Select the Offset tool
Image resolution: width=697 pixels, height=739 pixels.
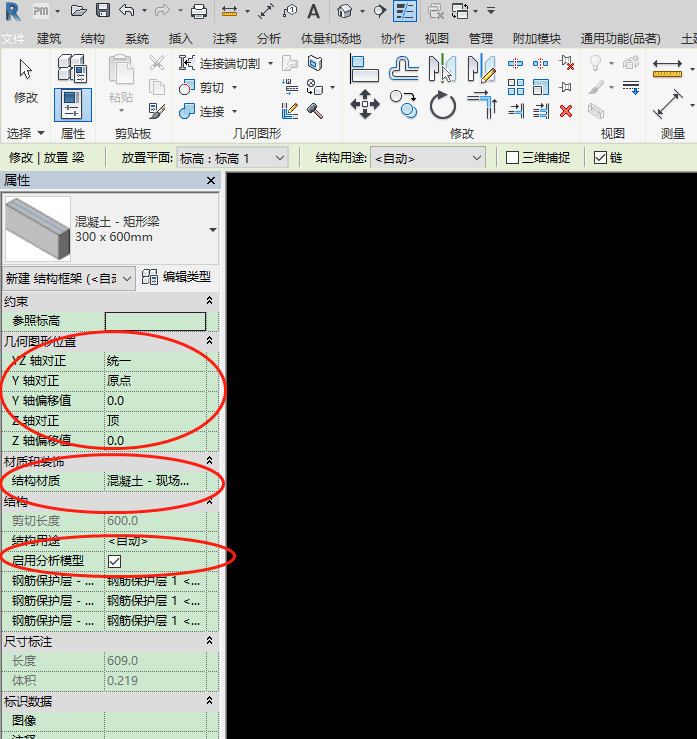404,68
